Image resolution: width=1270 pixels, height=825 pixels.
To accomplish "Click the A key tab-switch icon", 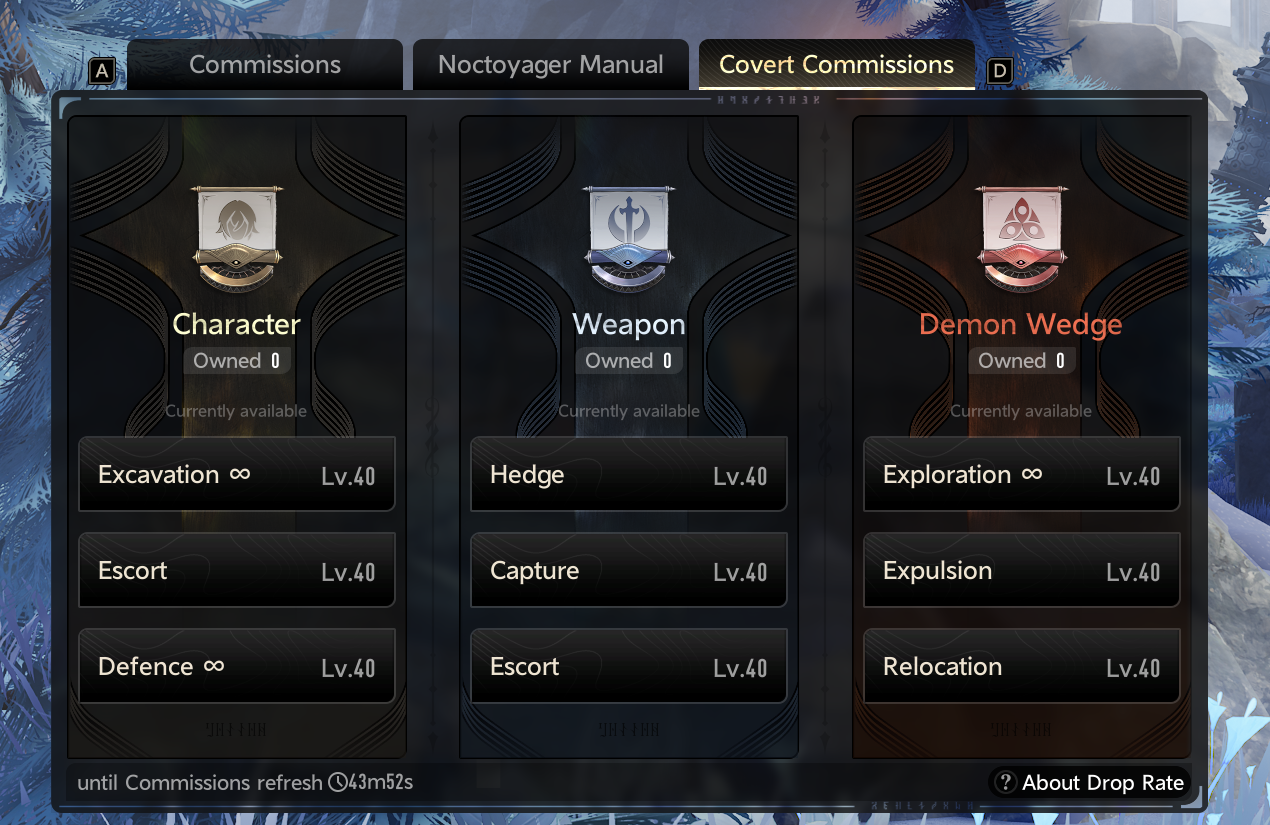I will 102,71.
